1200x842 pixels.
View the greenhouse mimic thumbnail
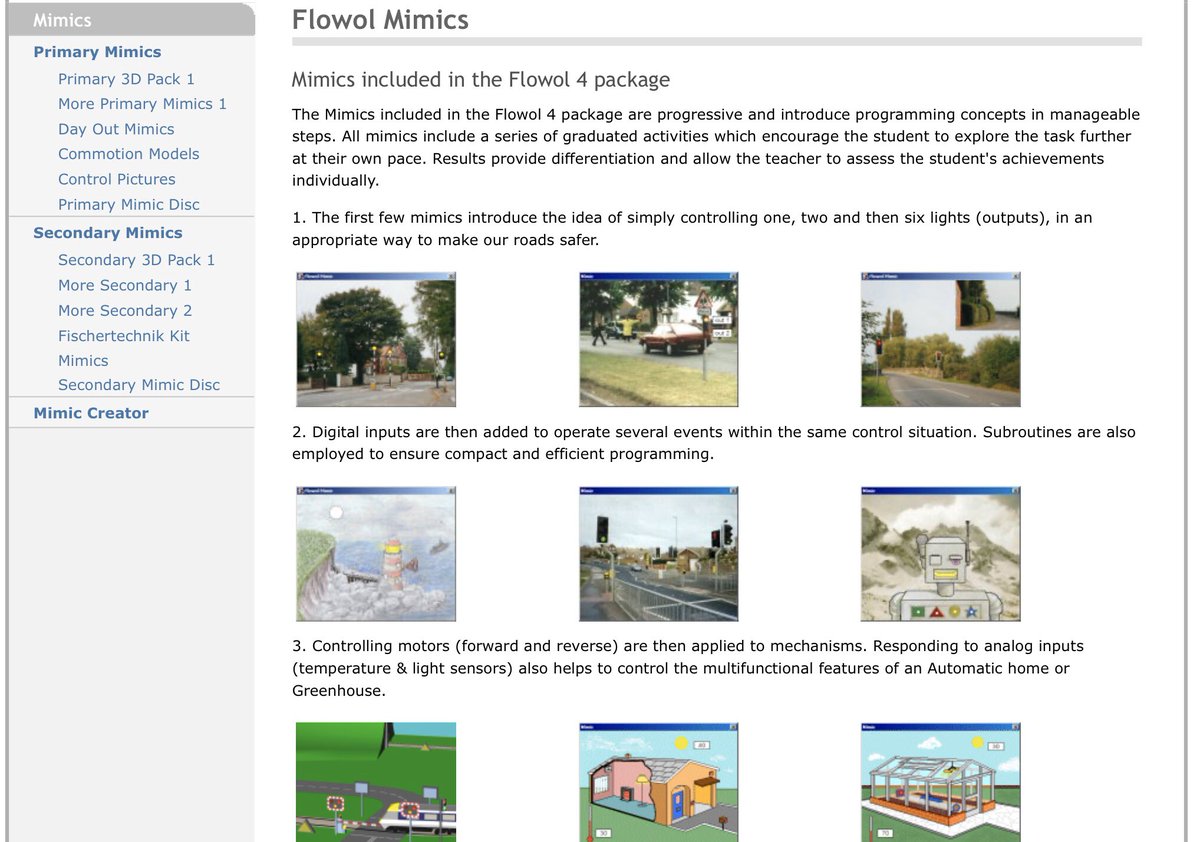click(940, 782)
